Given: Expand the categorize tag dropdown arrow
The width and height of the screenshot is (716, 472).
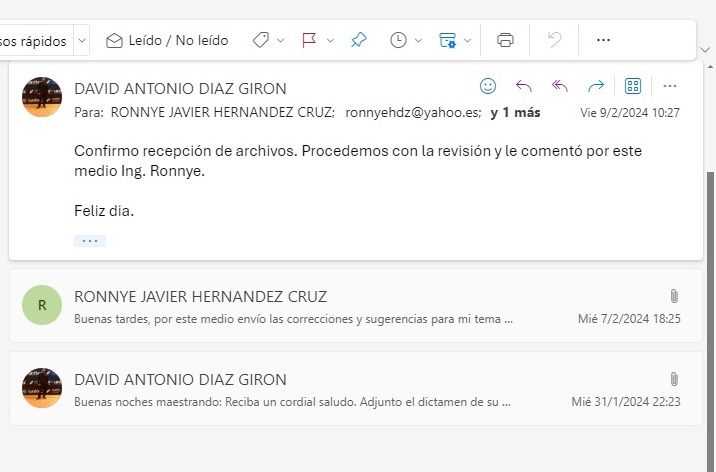Looking at the screenshot, I should [280, 41].
